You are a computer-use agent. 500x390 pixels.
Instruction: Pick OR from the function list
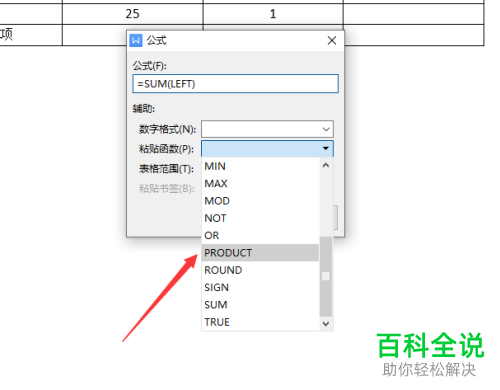(x=260, y=235)
